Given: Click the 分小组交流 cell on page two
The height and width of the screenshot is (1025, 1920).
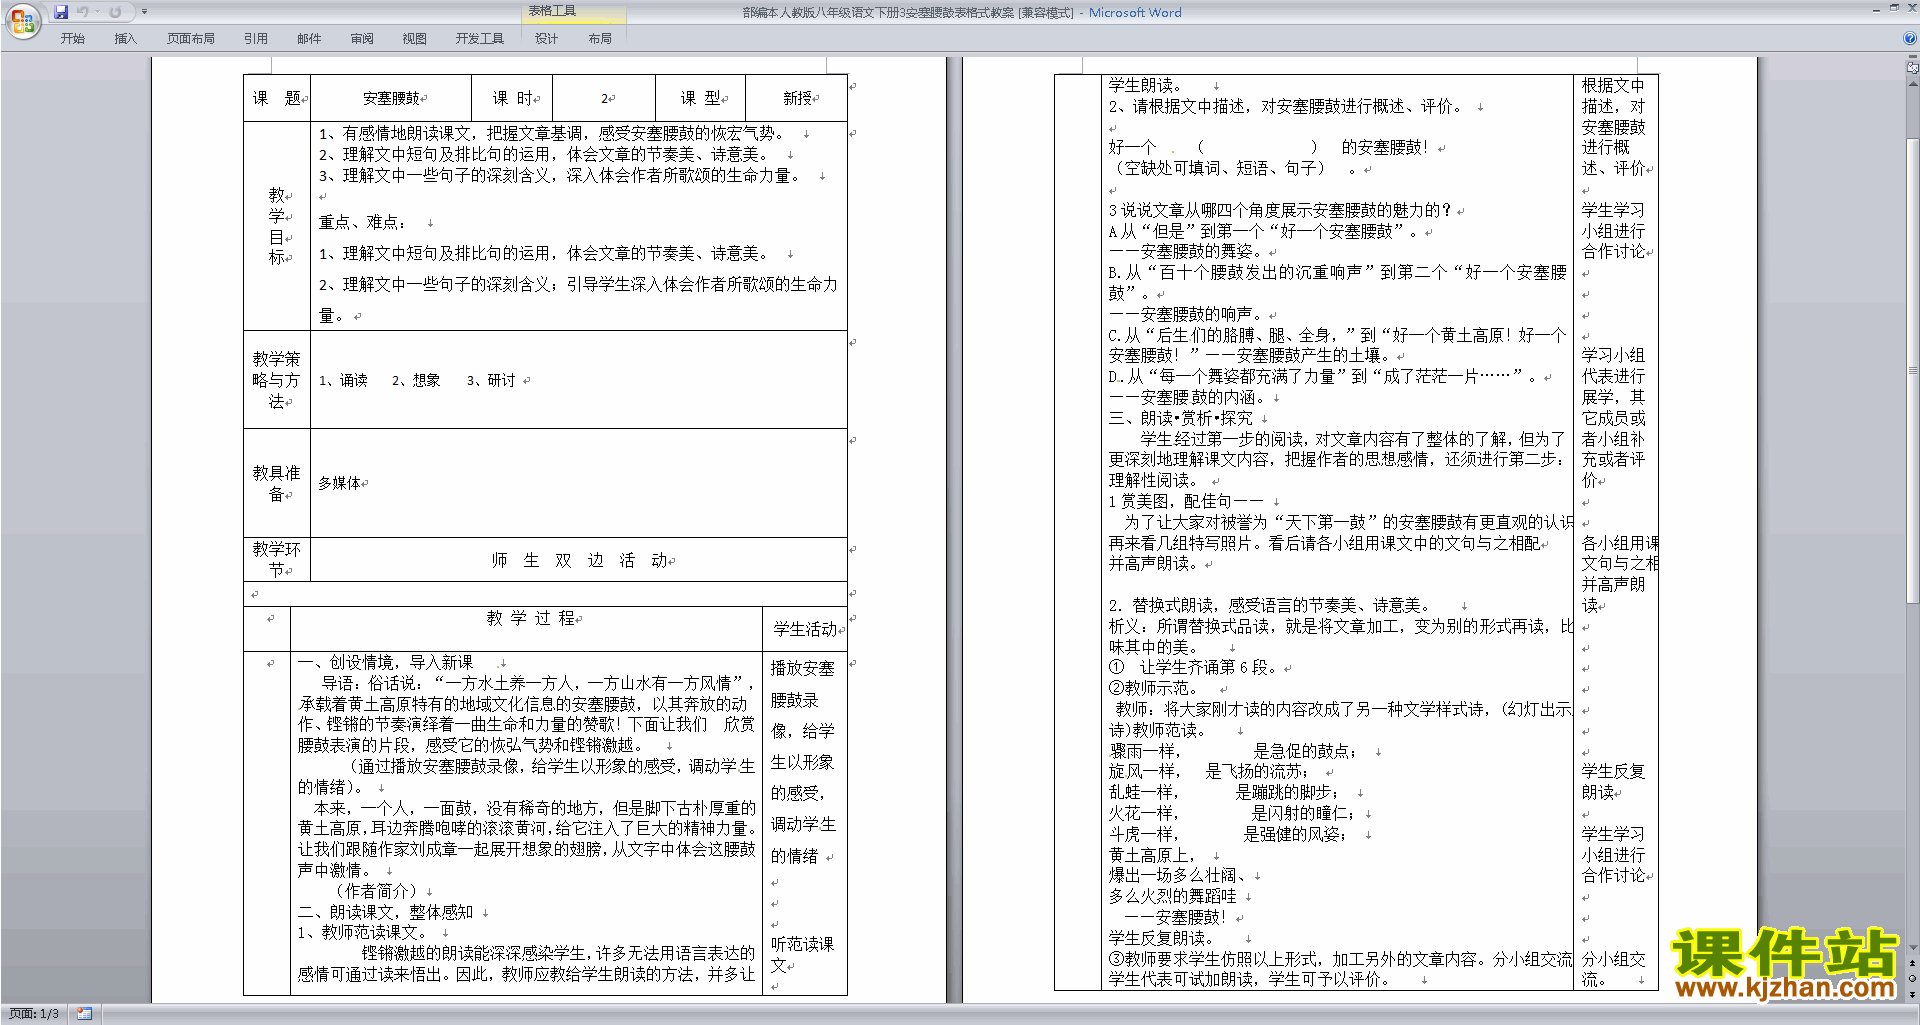Looking at the screenshot, I should pyautogui.click(x=1613, y=969).
